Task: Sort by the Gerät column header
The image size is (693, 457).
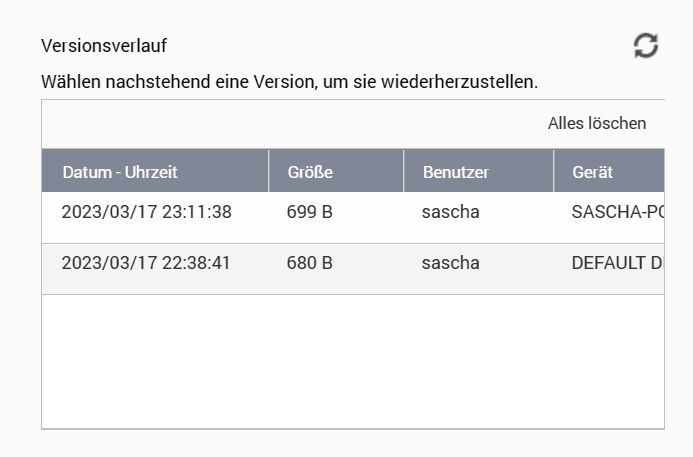Action: 592,172
